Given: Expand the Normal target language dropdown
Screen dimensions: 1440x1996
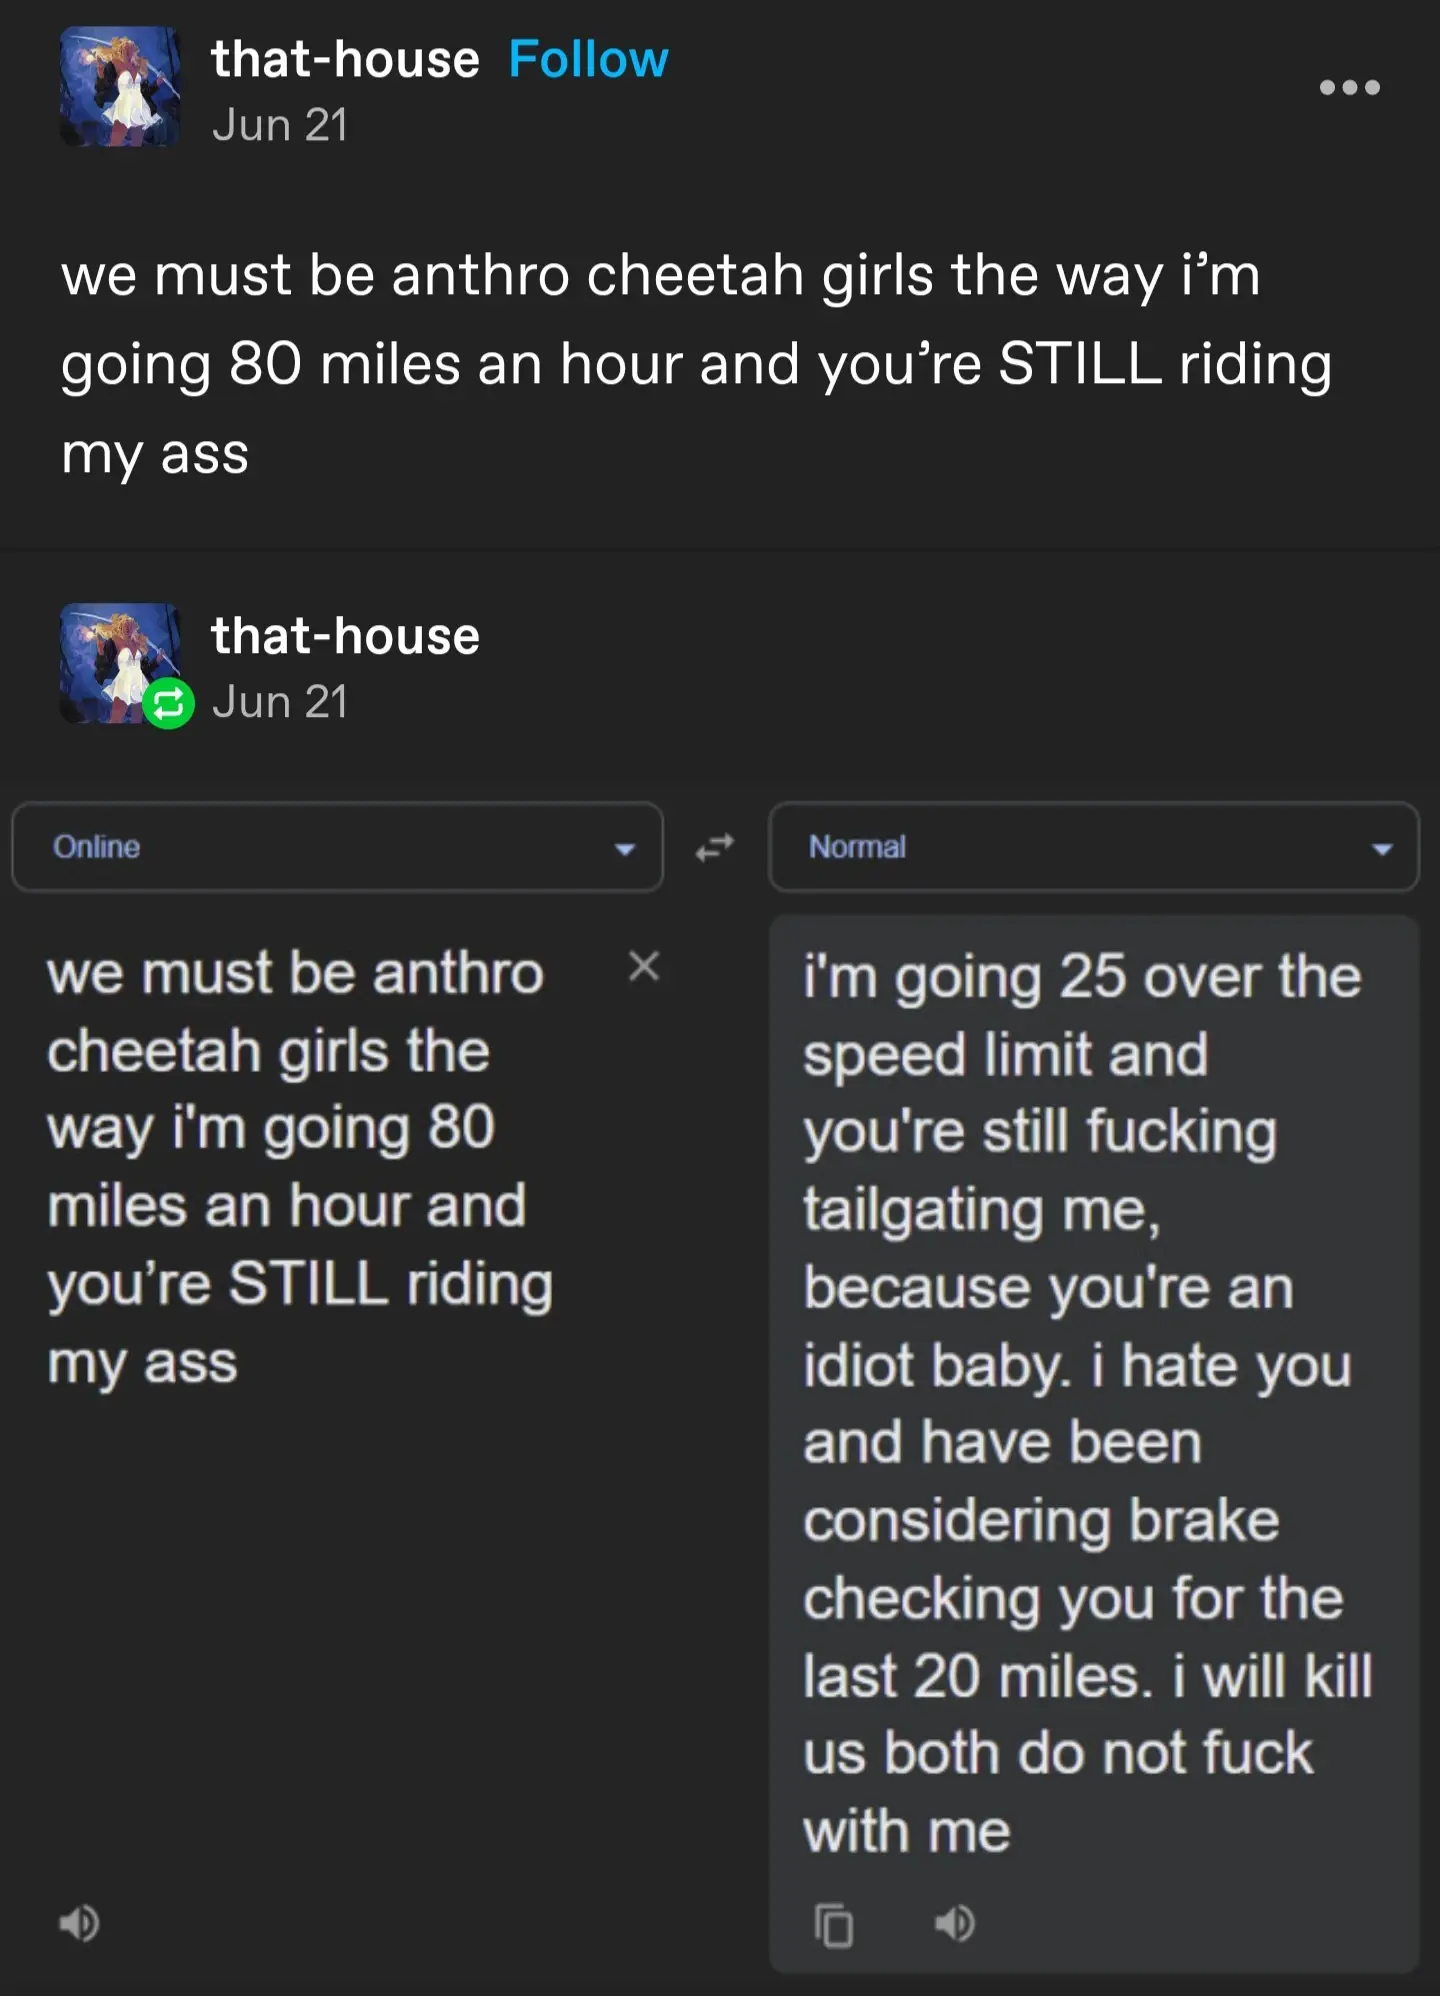Looking at the screenshot, I should [1094, 847].
